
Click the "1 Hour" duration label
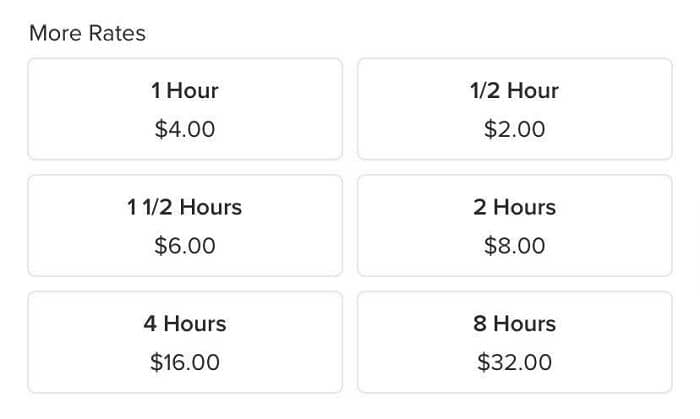point(185,91)
